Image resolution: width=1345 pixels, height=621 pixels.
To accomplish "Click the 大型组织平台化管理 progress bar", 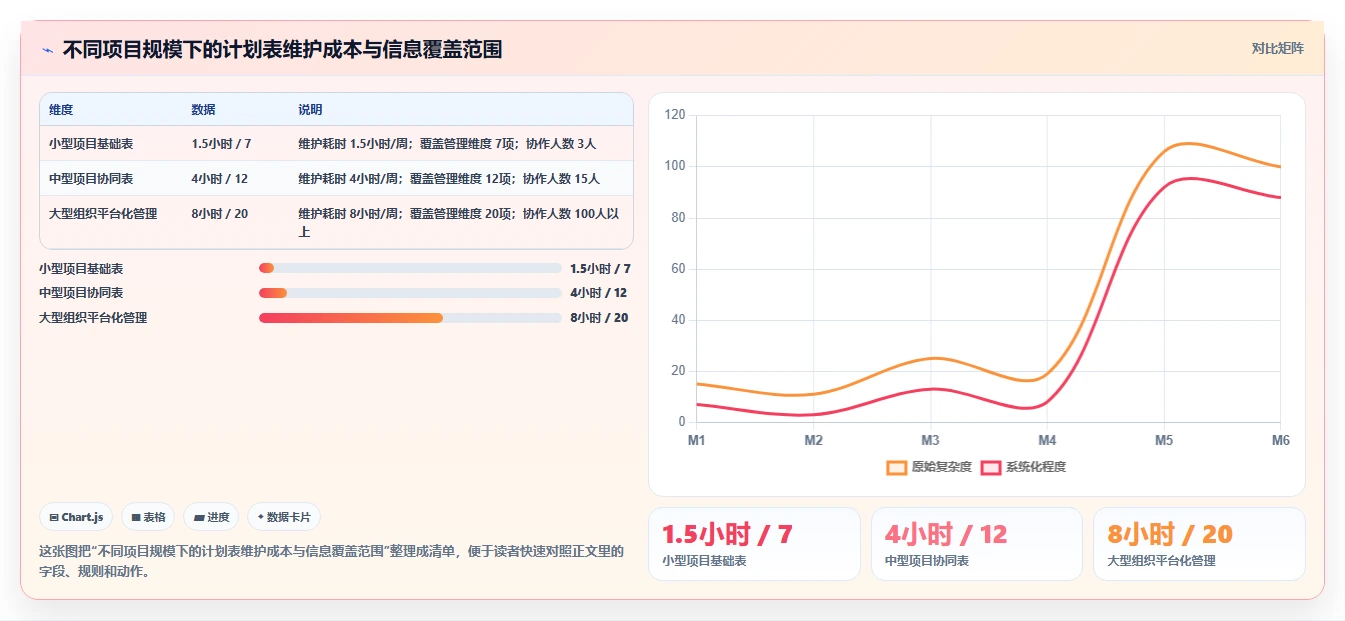I will point(410,318).
